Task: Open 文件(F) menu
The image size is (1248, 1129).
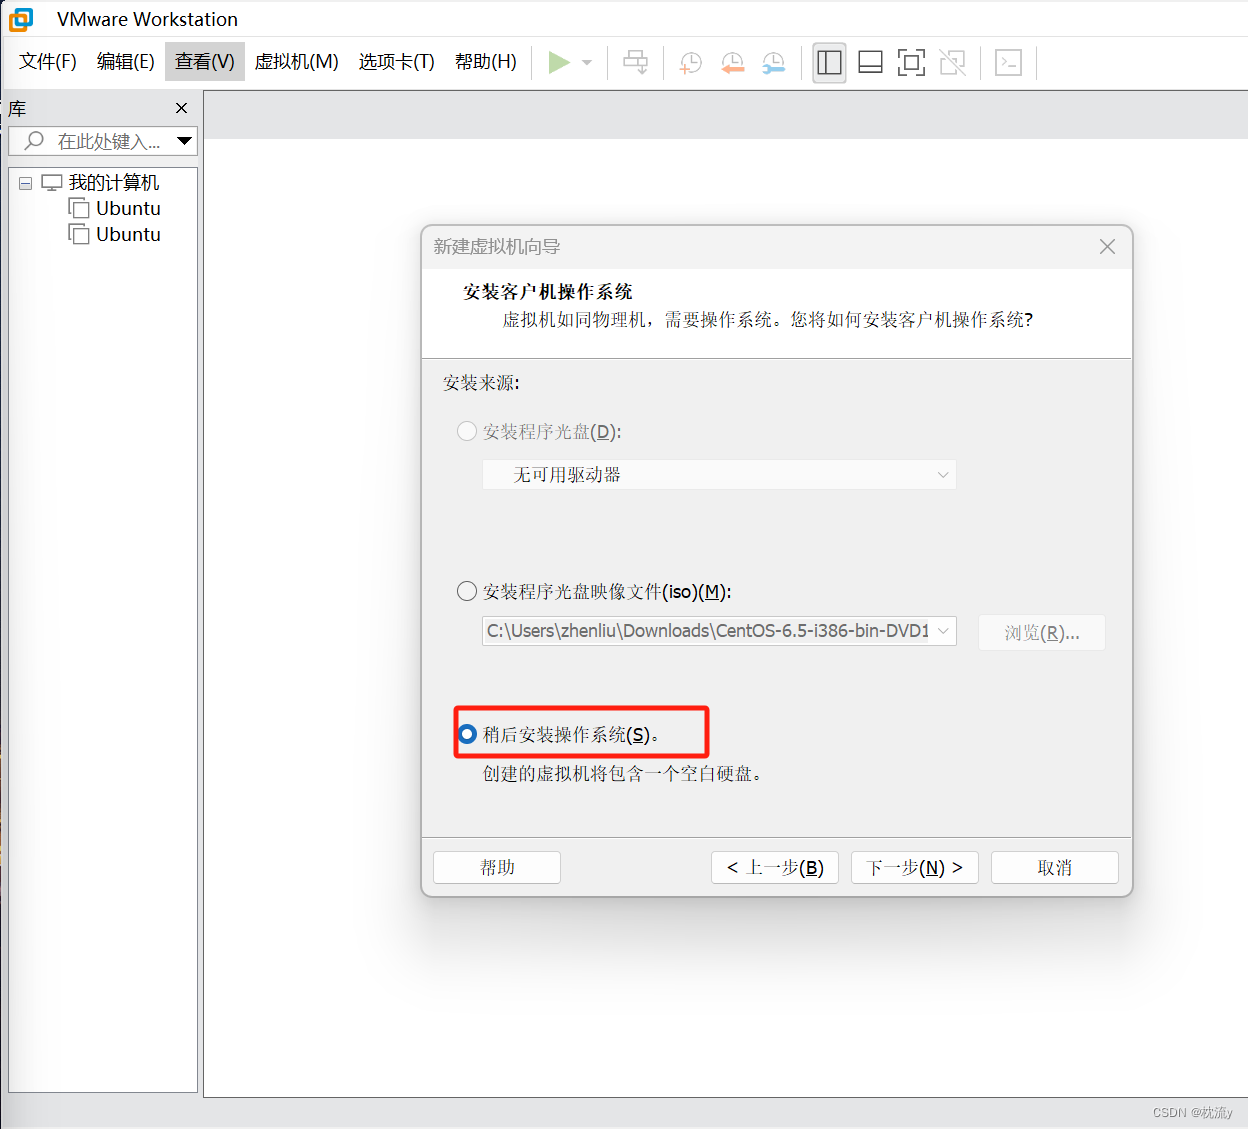Action: pyautogui.click(x=48, y=62)
